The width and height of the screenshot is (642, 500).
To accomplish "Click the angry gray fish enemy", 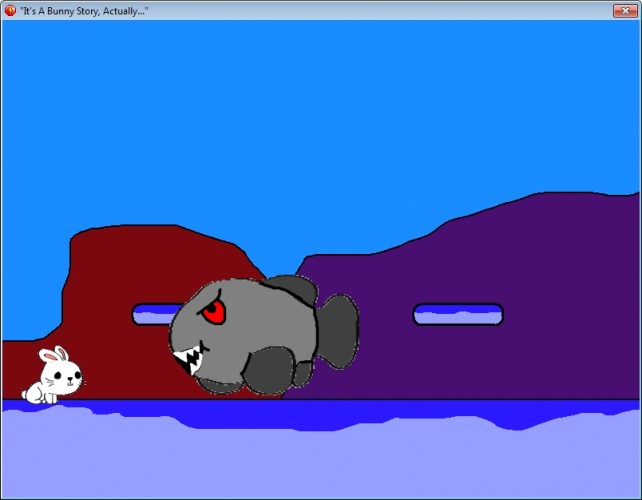I will click(264, 335).
